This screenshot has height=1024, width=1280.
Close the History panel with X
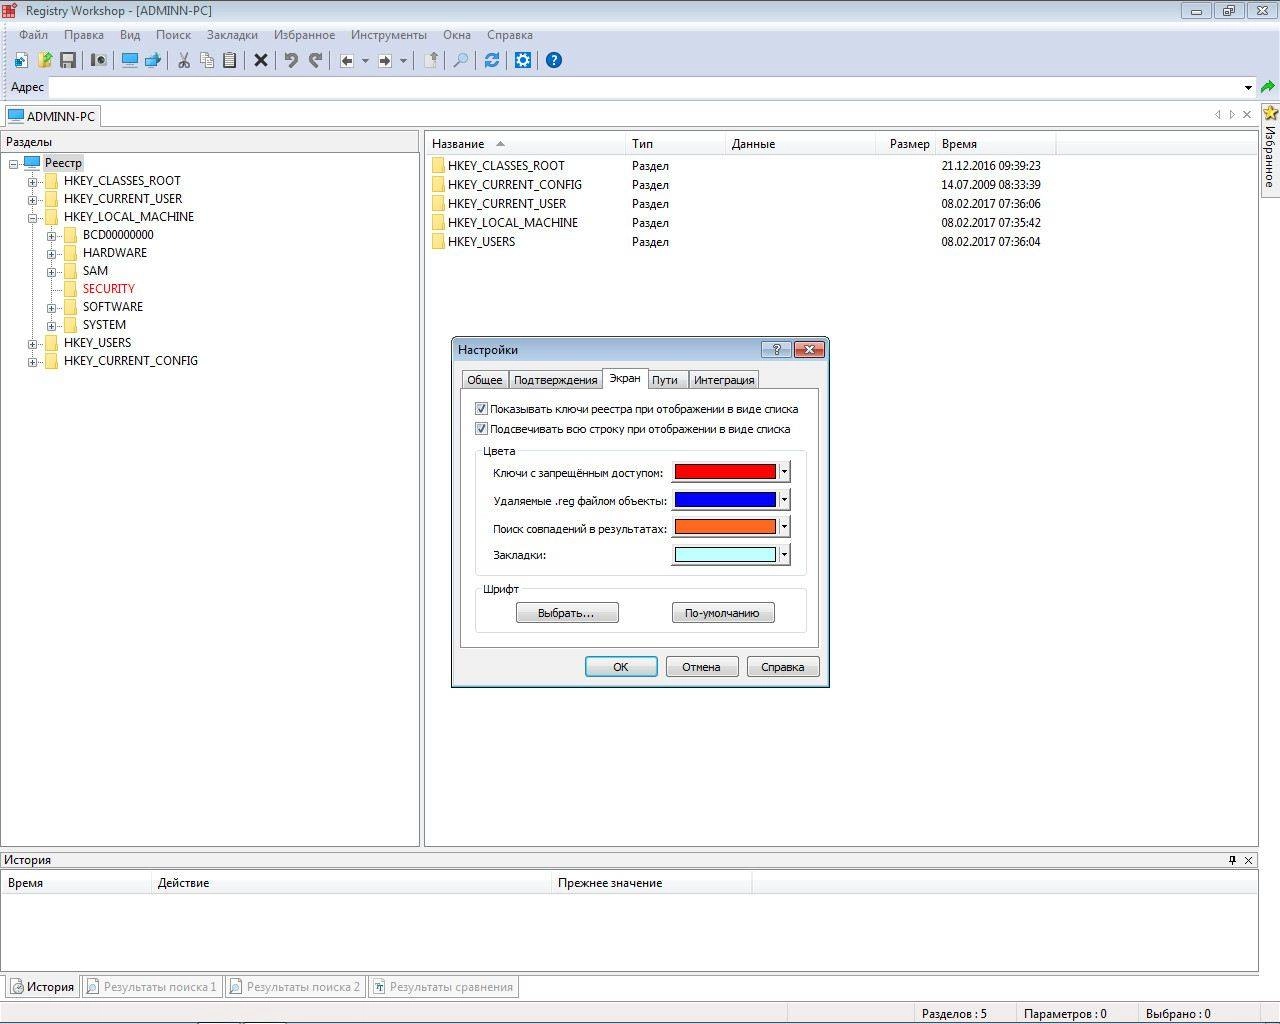pyautogui.click(x=1248, y=860)
